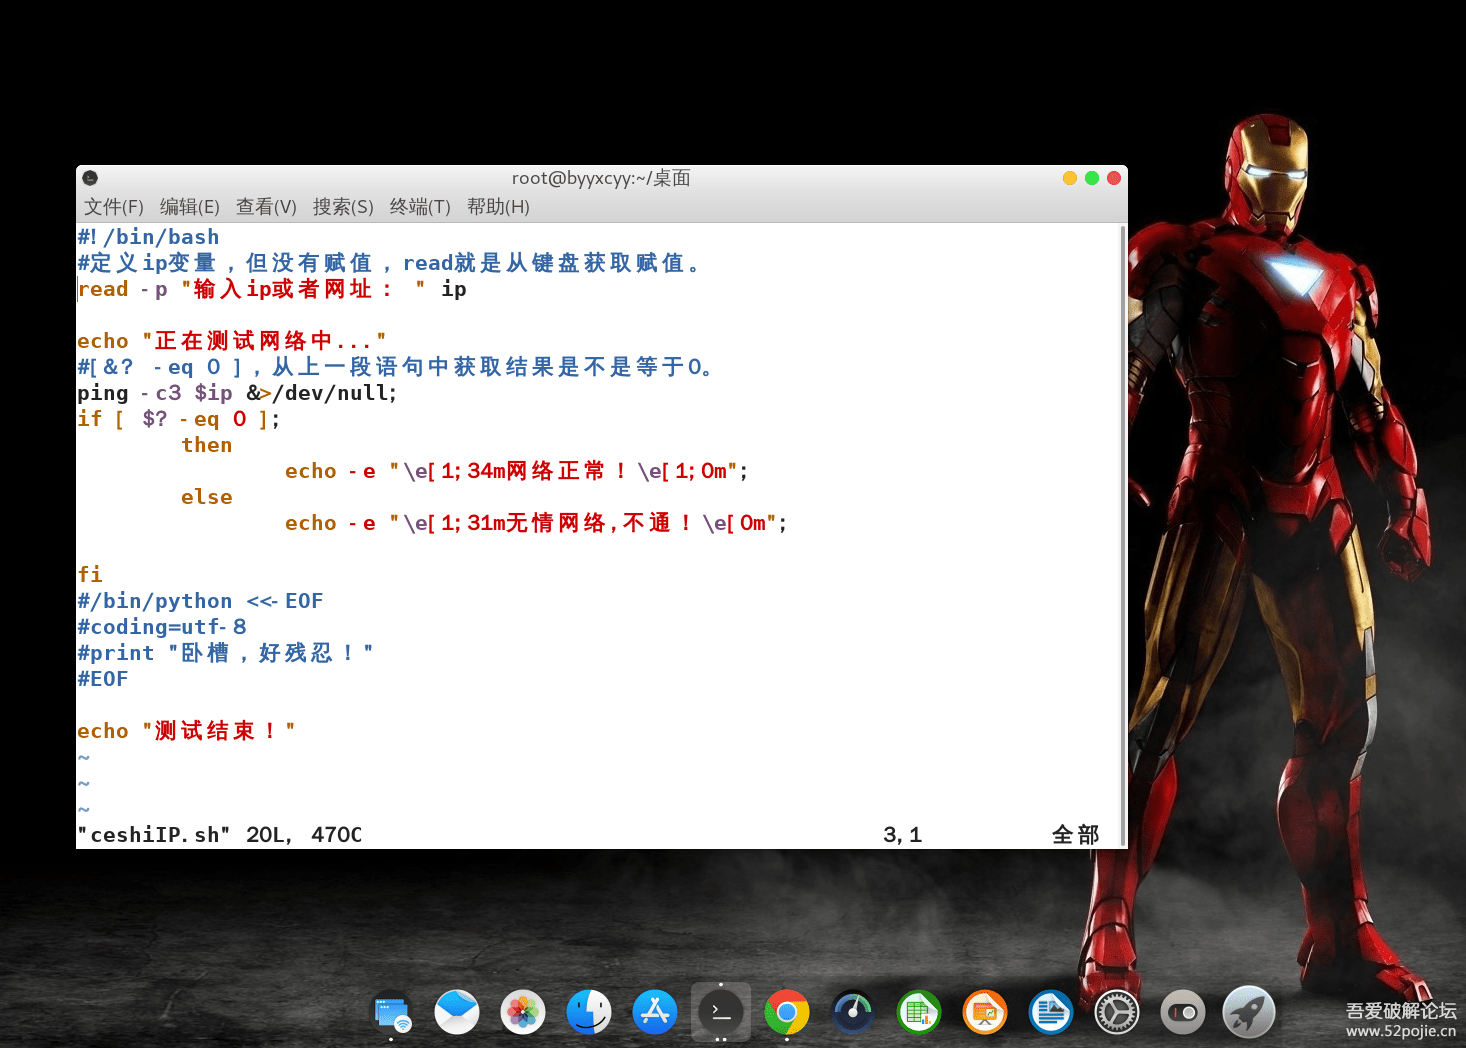Screen dimensions: 1466x1048
Task: Open the 编辑(E) menu
Action: pyautogui.click(x=190, y=207)
